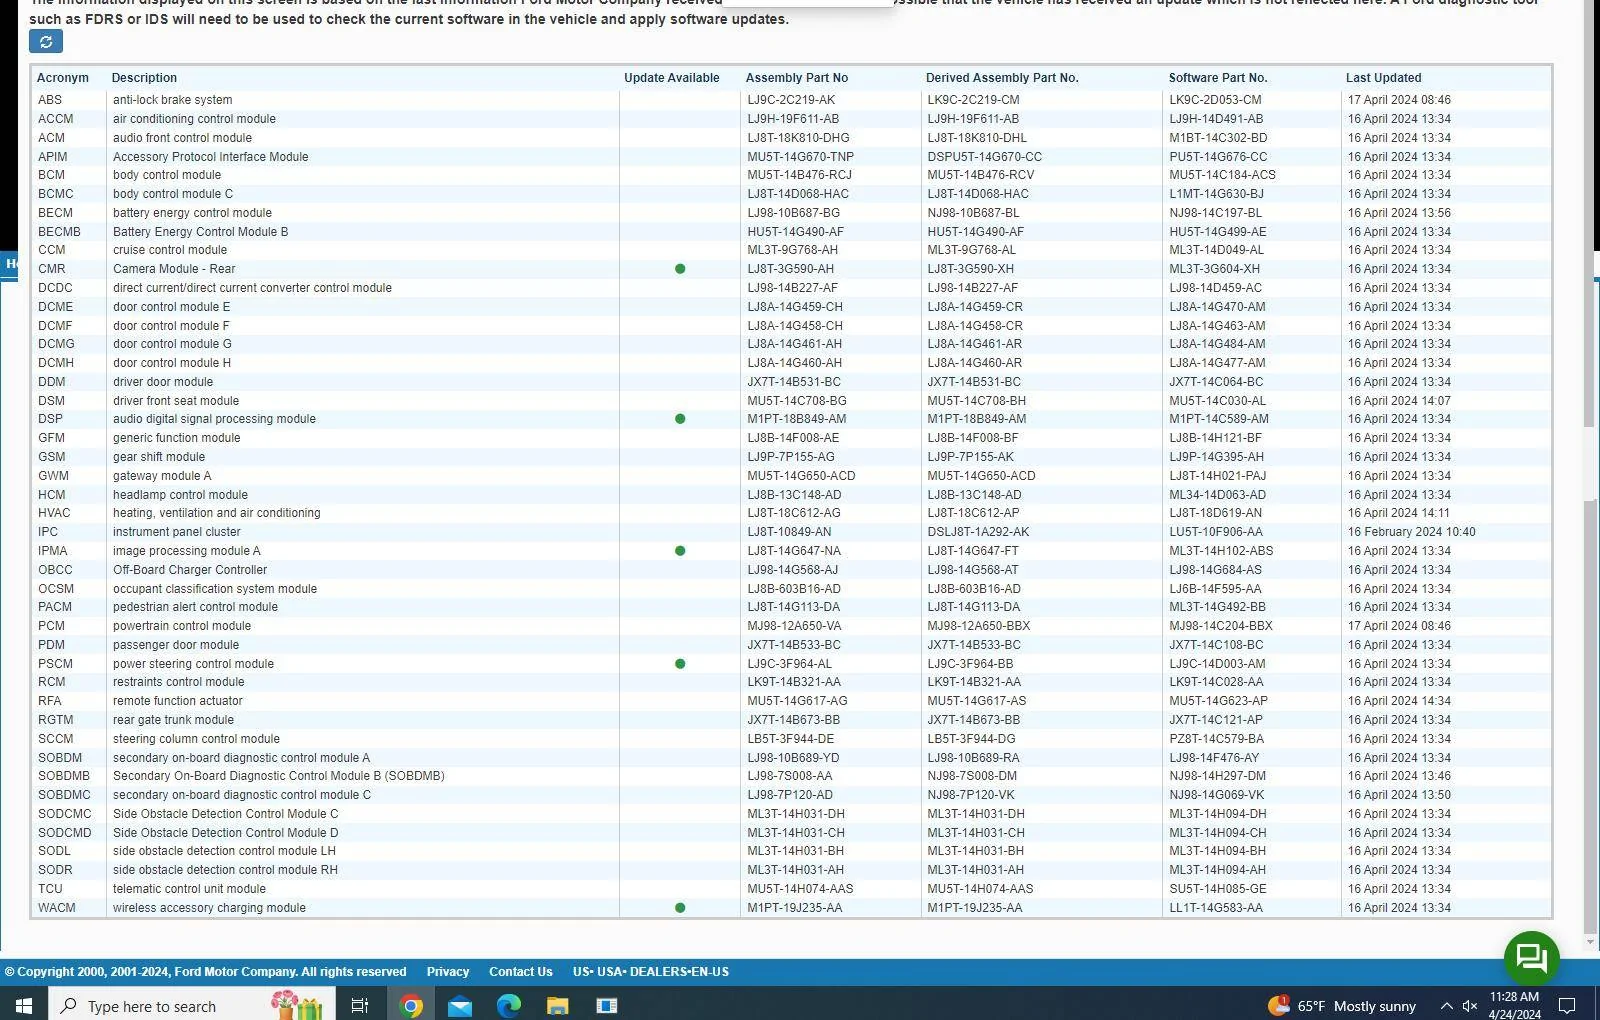1600x1020 pixels.
Task: Open File Explorer from the taskbar
Action: click(x=558, y=1006)
